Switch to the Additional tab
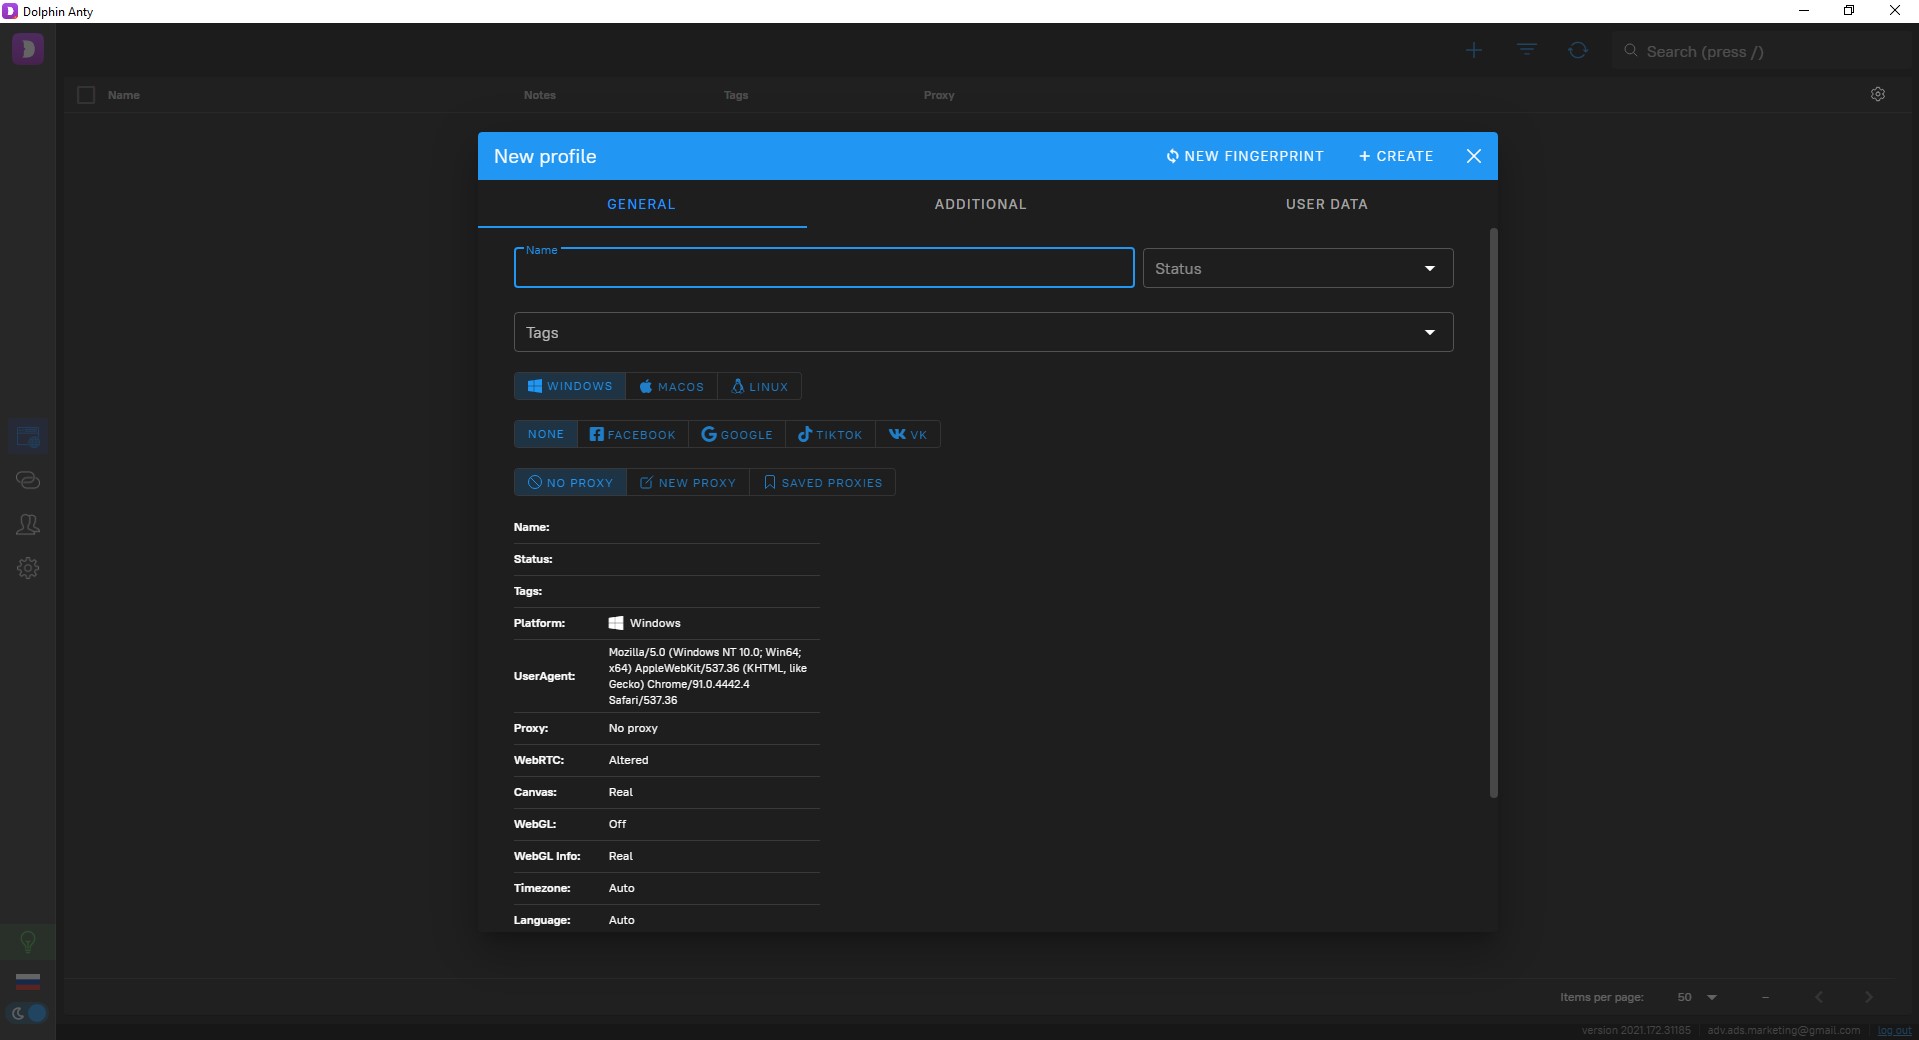 pyautogui.click(x=980, y=204)
